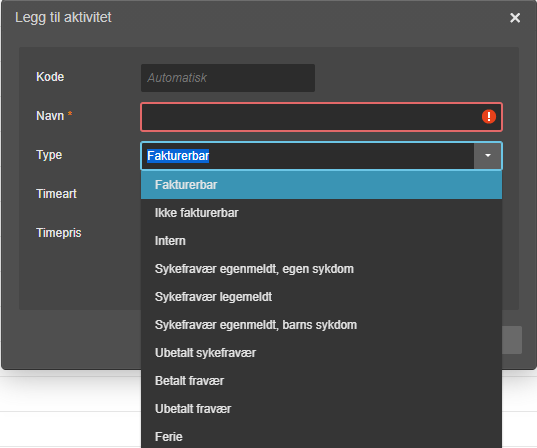Click the Navn required field label

(54, 116)
